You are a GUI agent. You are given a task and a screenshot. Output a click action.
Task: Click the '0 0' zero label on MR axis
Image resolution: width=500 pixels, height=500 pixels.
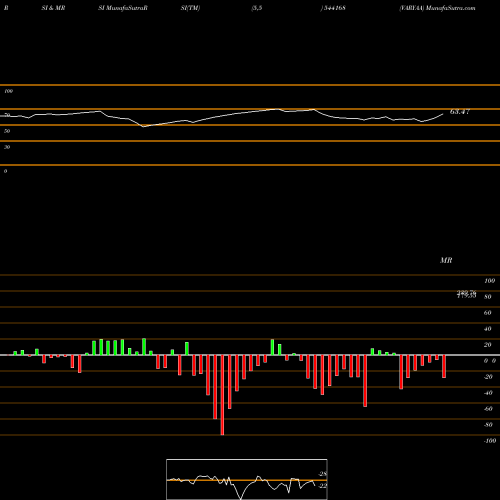(490, 361)
